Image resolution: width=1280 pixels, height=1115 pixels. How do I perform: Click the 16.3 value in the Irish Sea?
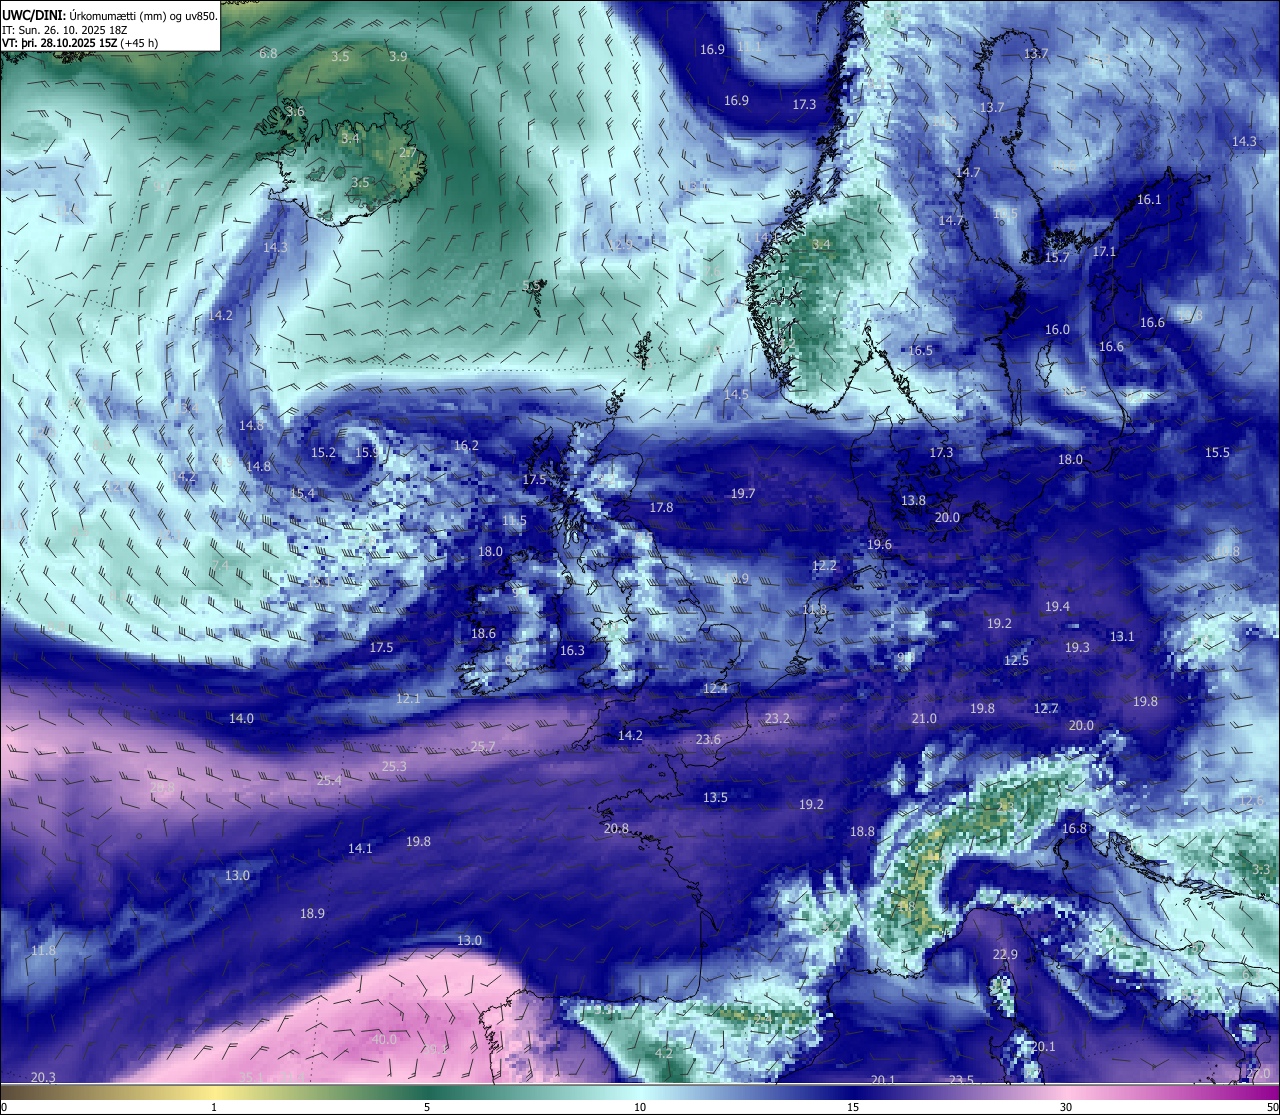click(x=572, y=651)
